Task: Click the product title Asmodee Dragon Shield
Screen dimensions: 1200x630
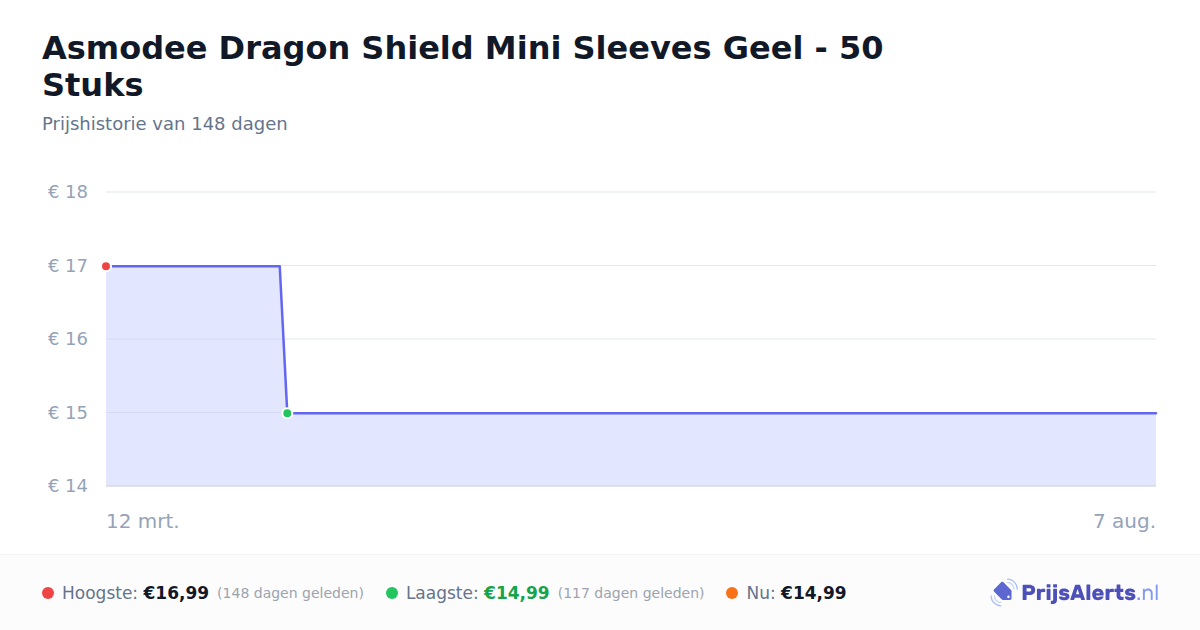Action: pos(463,66)
